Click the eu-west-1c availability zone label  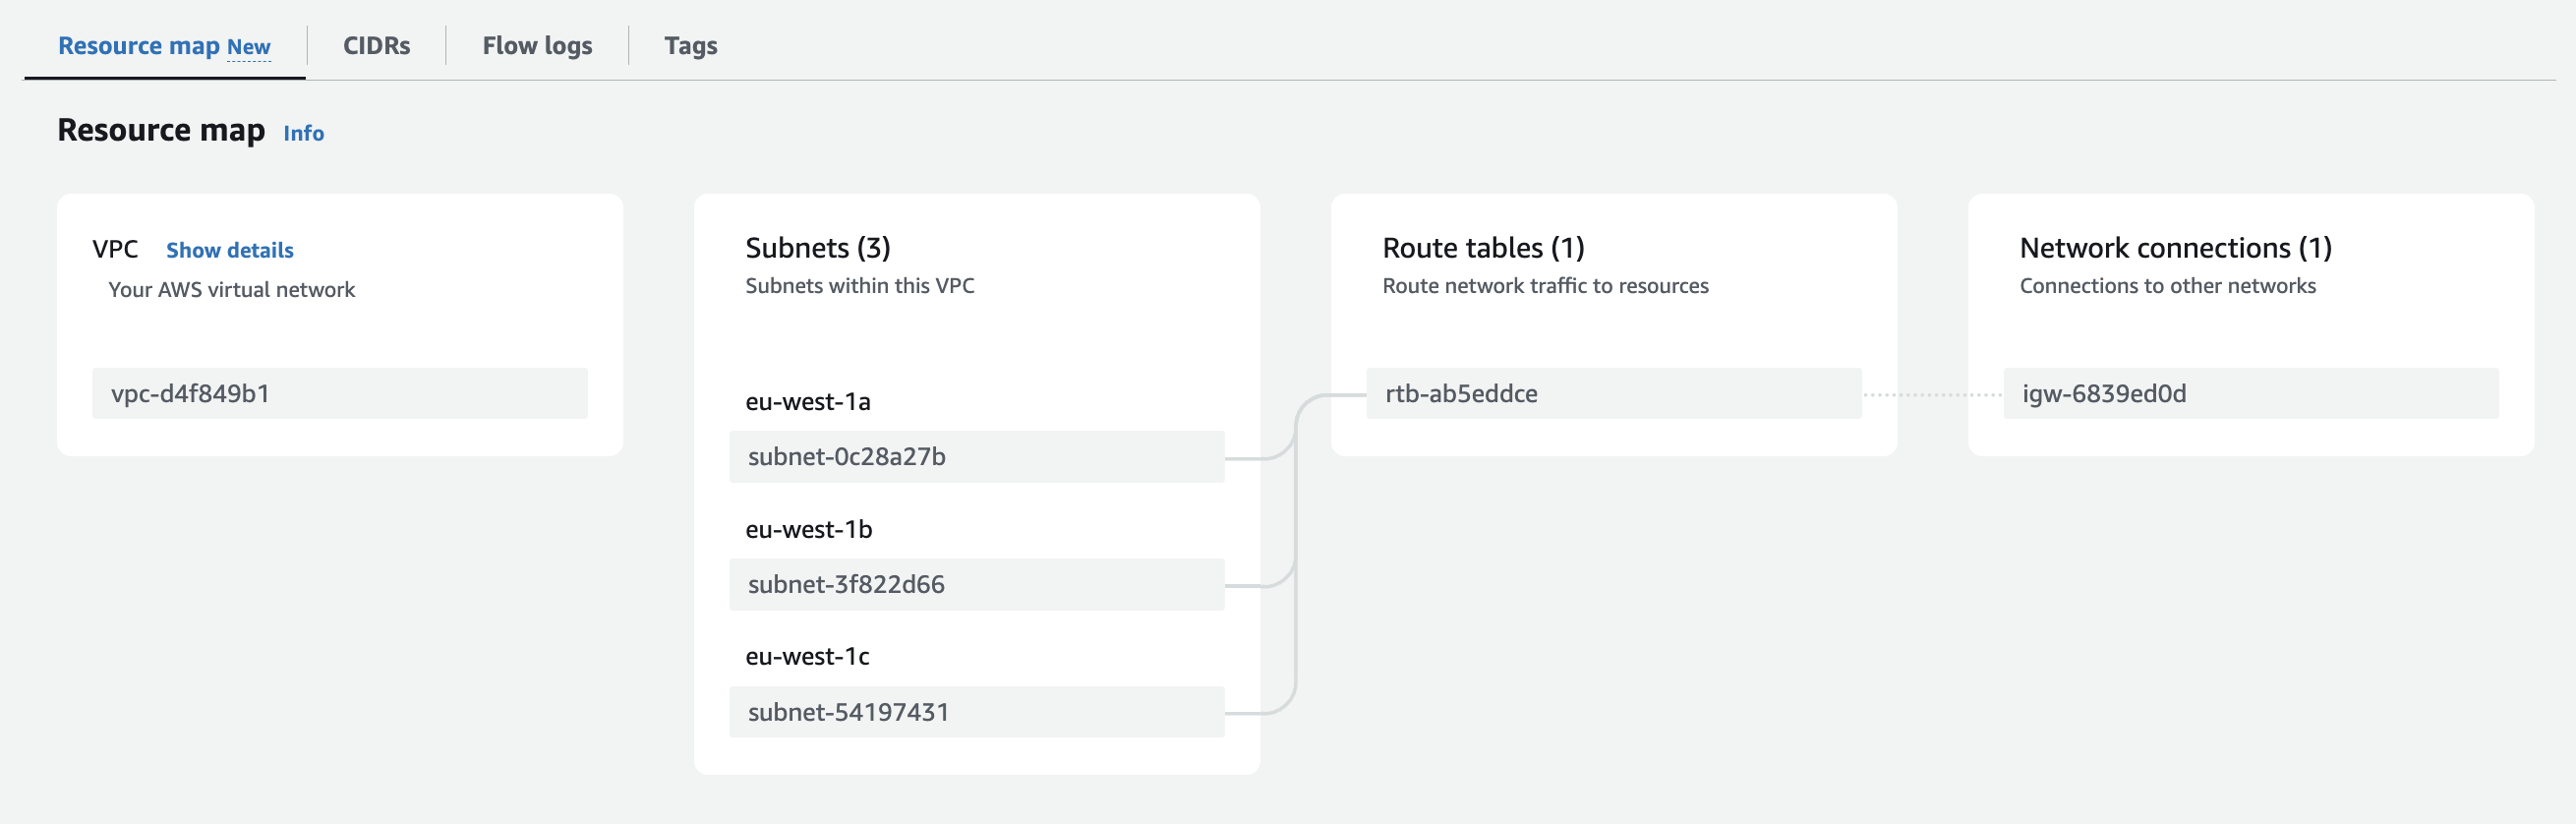pyautogui.click(x=806, y=657)
